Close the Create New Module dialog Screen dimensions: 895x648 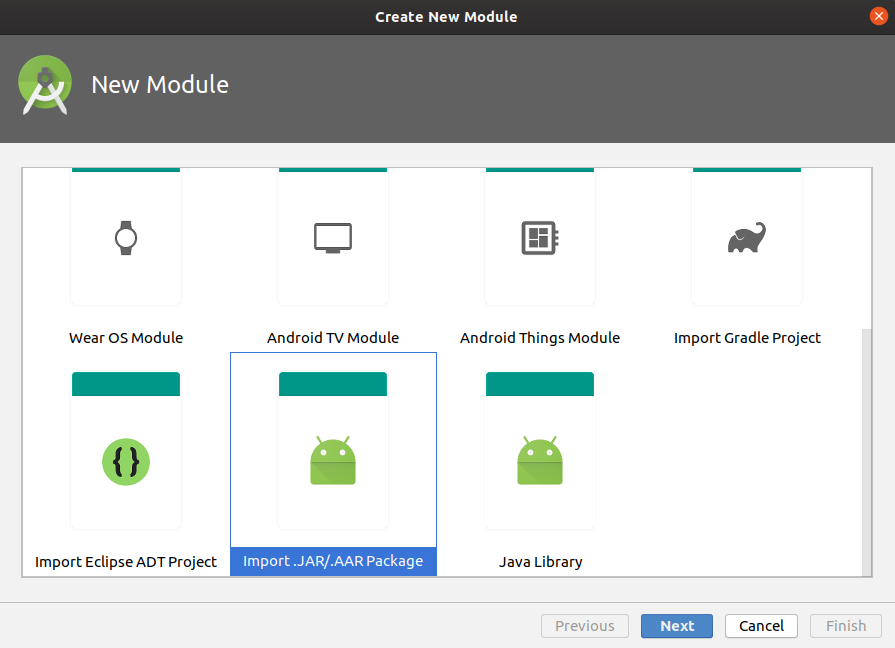879,16
